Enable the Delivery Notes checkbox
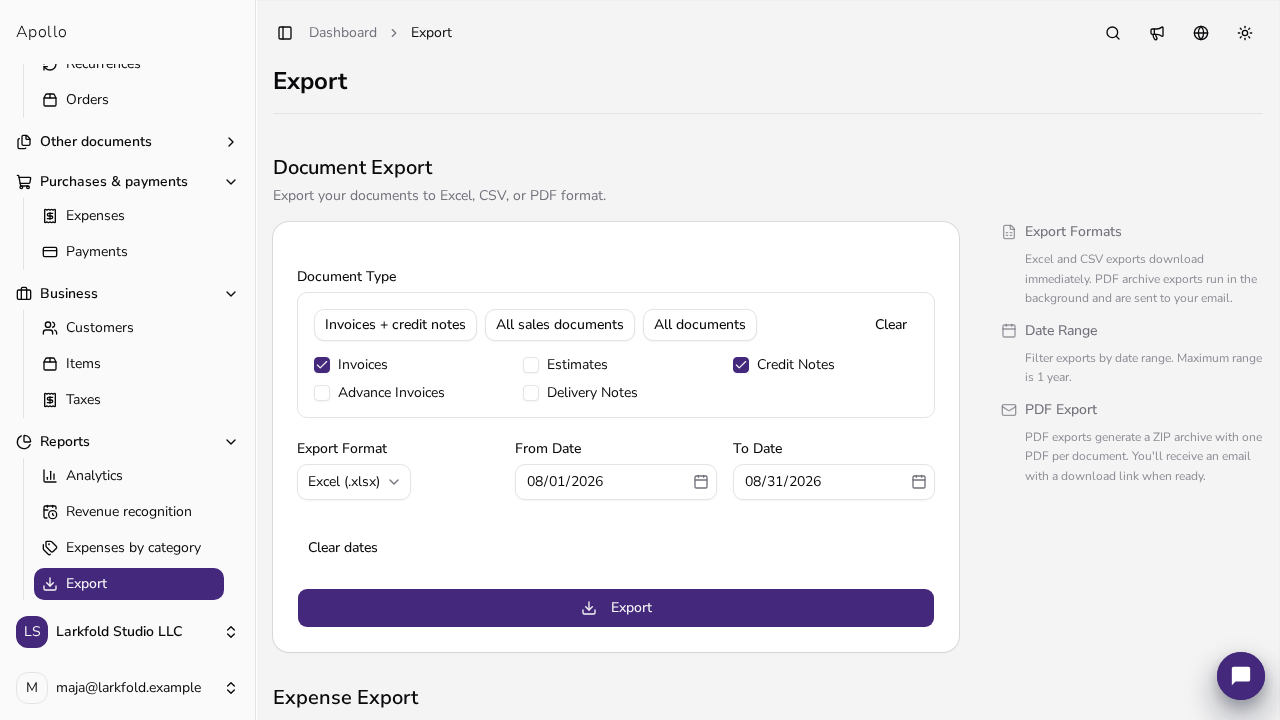The image size is (1280, 720). click(531, 393)
